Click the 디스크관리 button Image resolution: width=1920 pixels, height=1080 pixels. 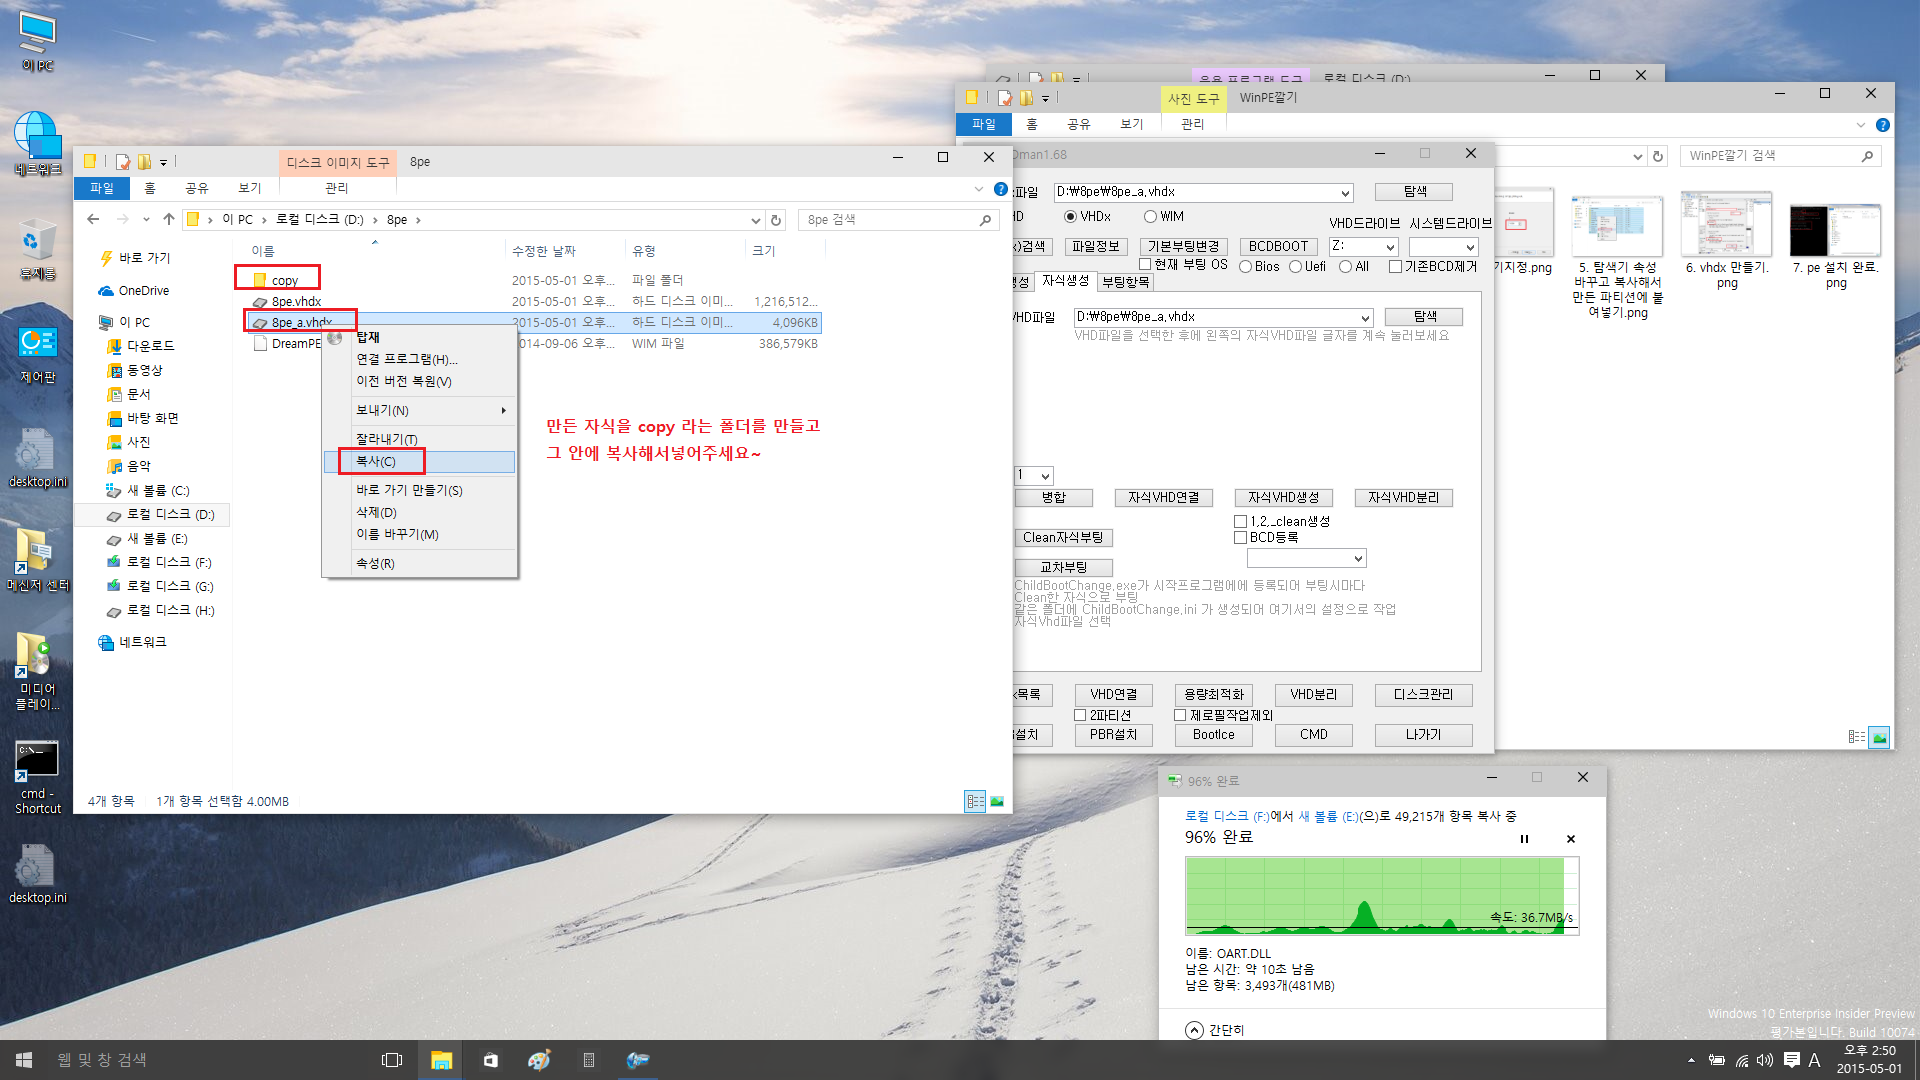click(1423, 695)
